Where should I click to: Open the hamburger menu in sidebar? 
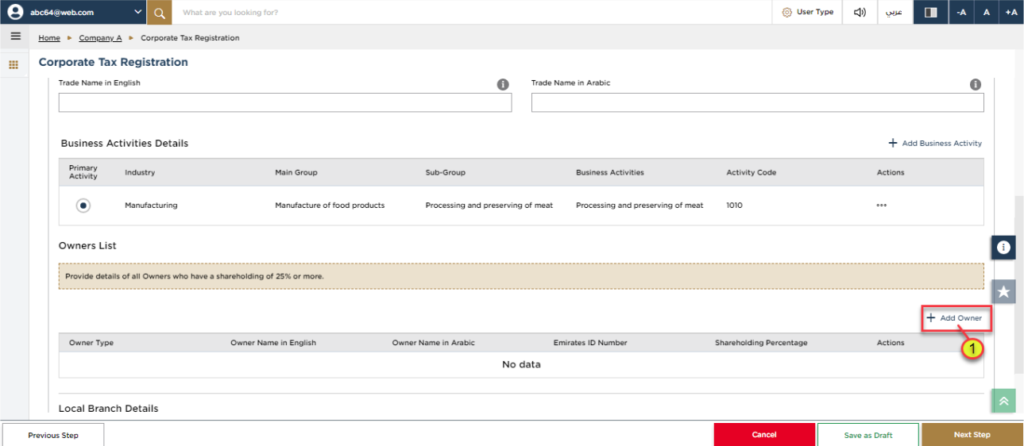pyautogui.click(x=15, y=37)
